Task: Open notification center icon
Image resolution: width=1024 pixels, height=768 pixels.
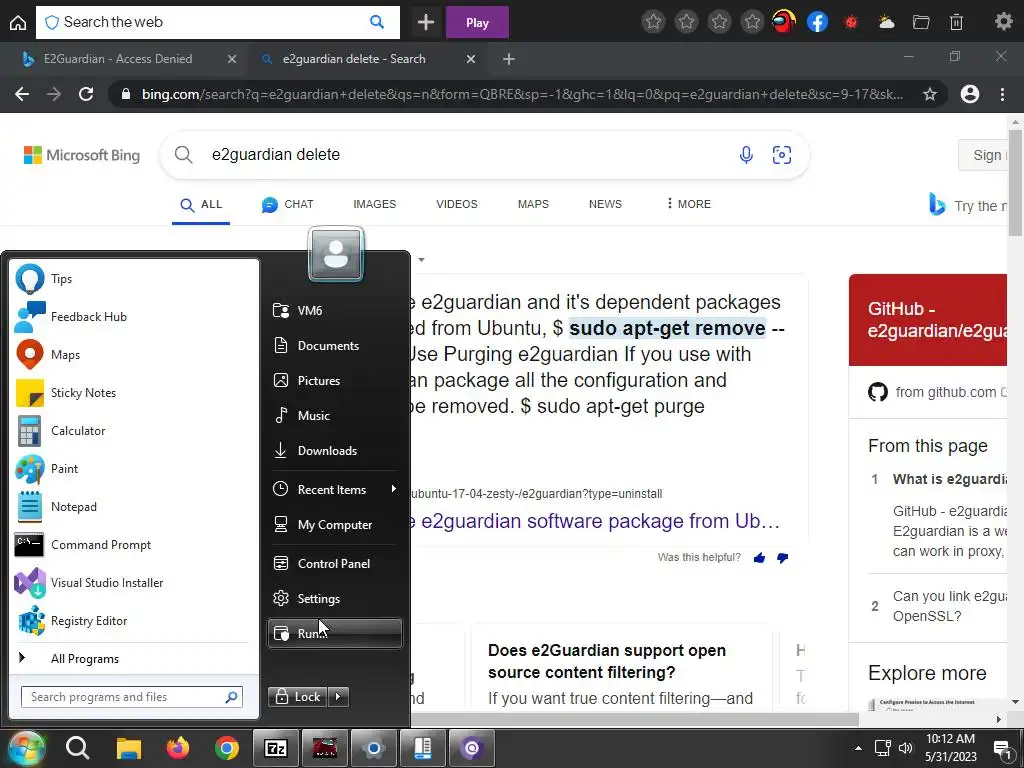Action: tap(1002, 750)
